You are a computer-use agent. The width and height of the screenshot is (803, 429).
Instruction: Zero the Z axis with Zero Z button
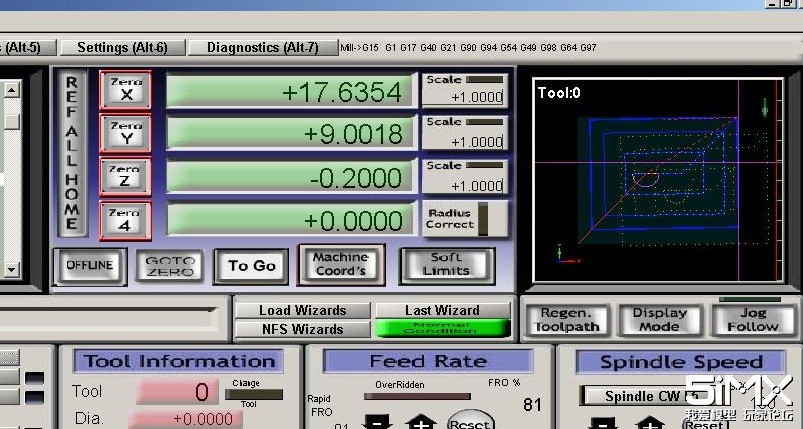(125, 177)
